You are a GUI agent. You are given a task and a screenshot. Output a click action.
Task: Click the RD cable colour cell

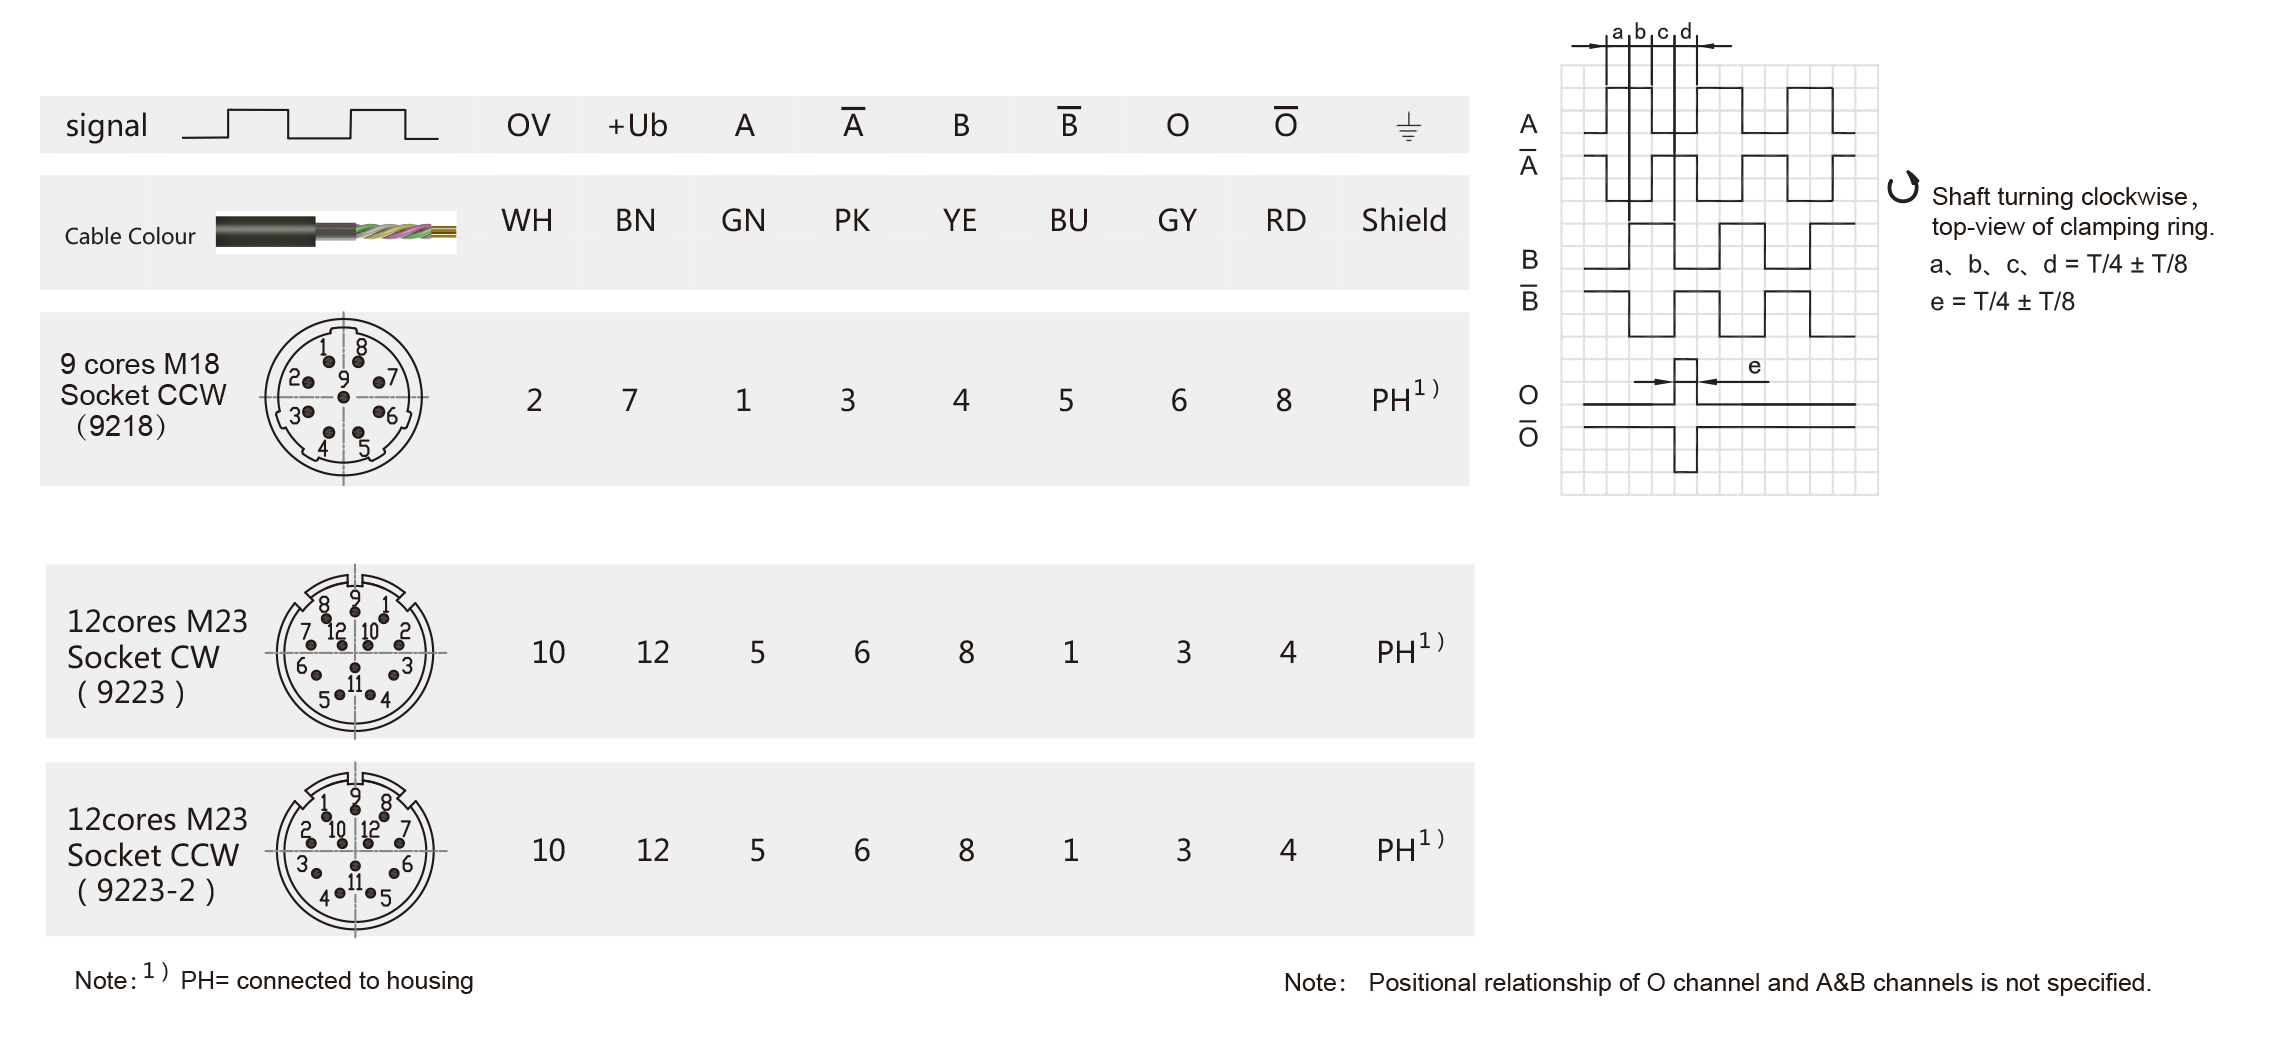1286,220
